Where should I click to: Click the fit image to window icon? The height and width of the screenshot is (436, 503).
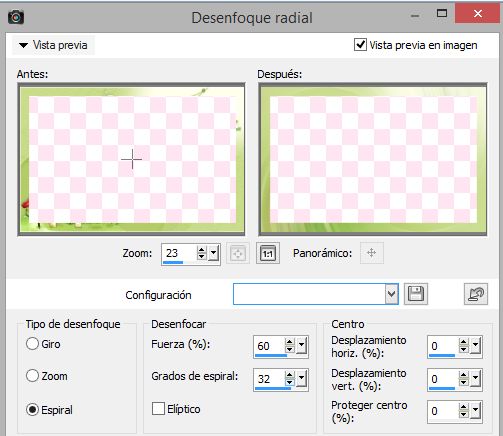[x=238, y=253]
